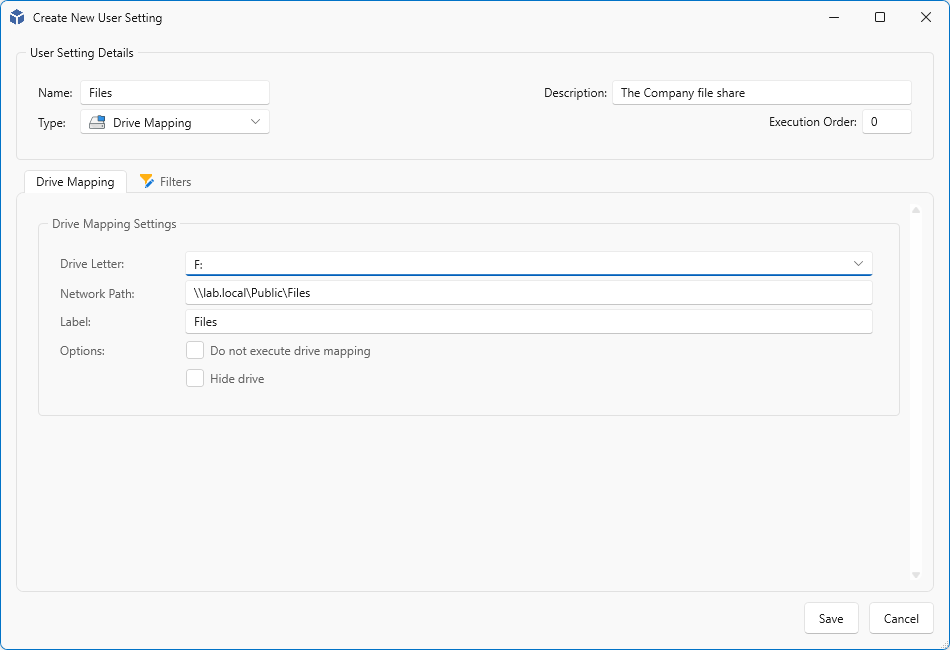950x650 pixels.
Task: Click the funnel icon on Filters tab
Action: coord(147,181)
